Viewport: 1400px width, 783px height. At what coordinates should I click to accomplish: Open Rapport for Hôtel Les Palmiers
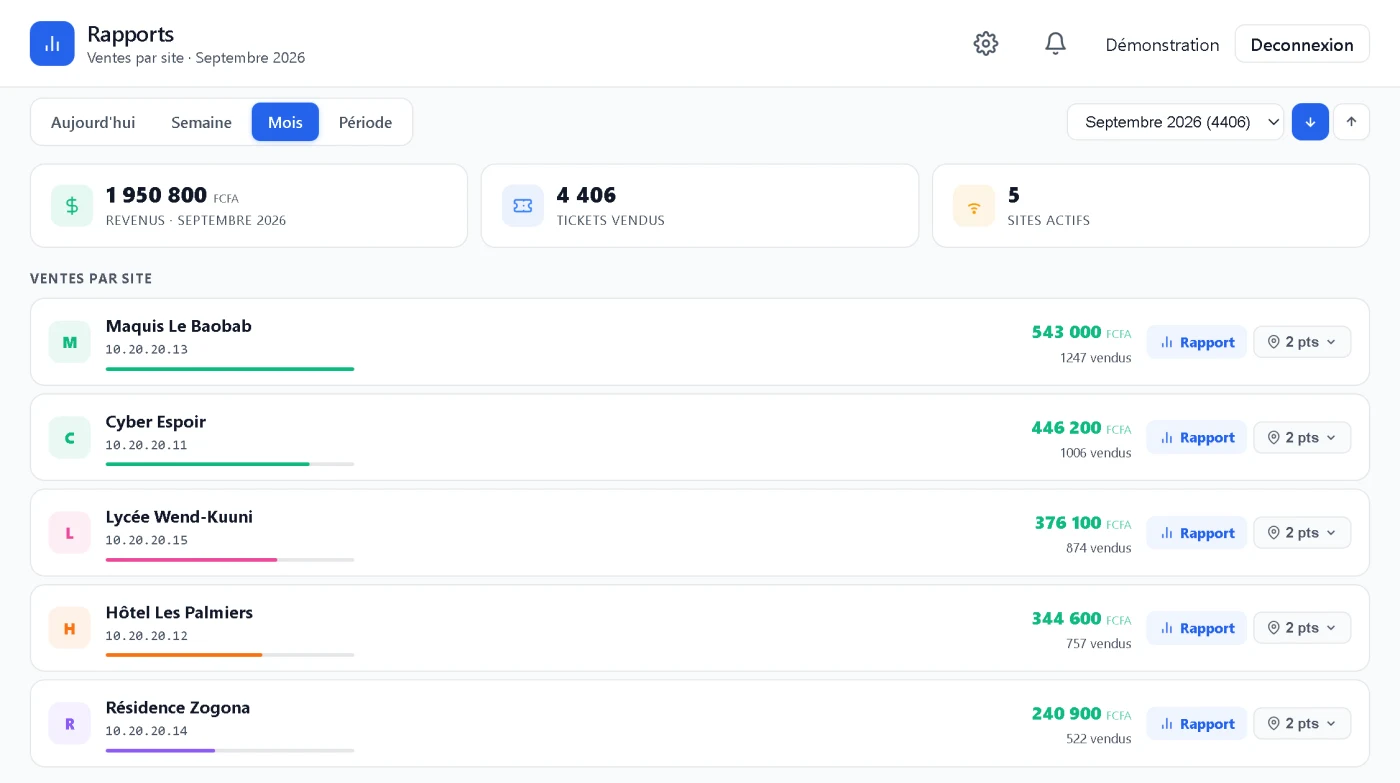[1197, 628]
